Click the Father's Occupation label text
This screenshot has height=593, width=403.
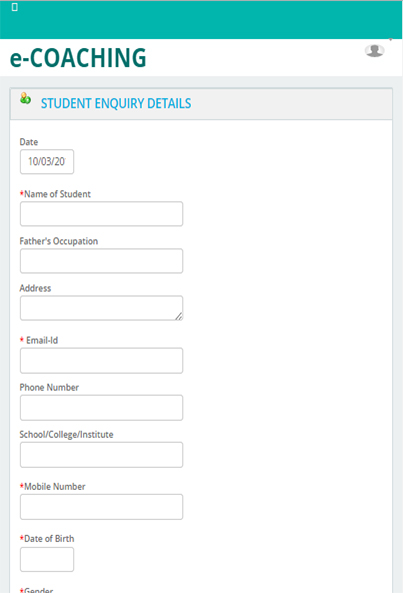click(x=59, y=241)
